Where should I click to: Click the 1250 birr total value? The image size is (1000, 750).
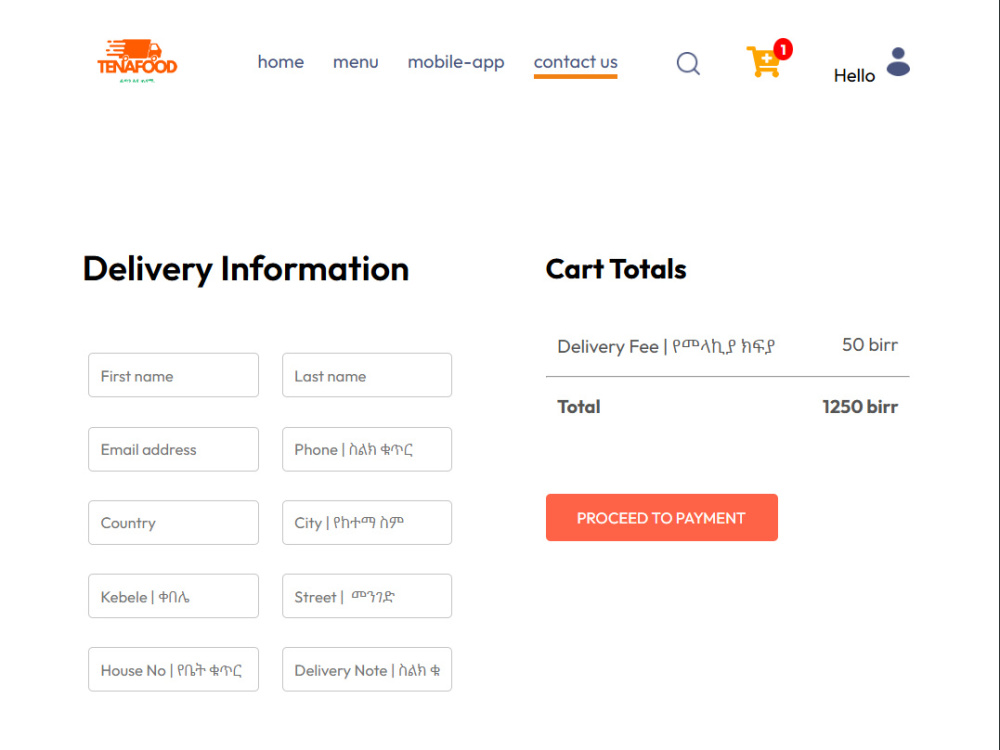pyautogui.click(x=860, y=406)
